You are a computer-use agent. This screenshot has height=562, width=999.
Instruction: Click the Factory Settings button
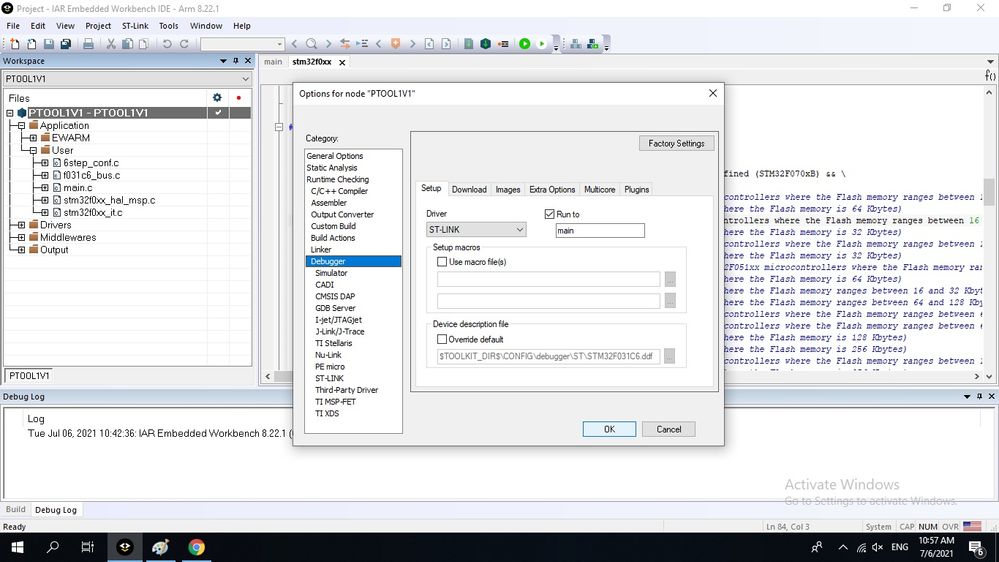pos(676,143)
